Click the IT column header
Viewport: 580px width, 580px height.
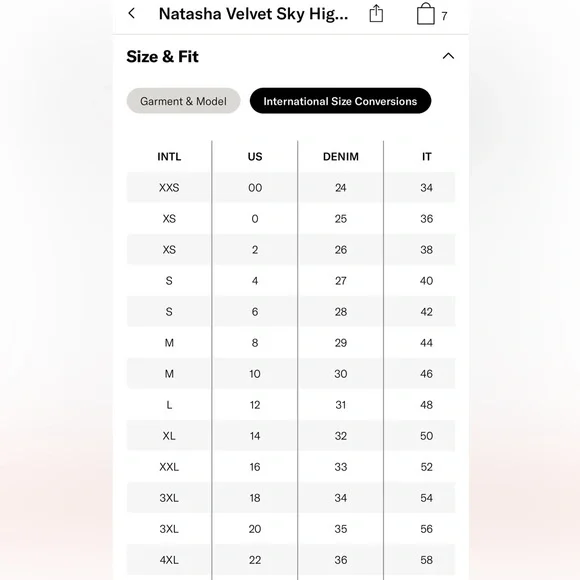point(426,156)
